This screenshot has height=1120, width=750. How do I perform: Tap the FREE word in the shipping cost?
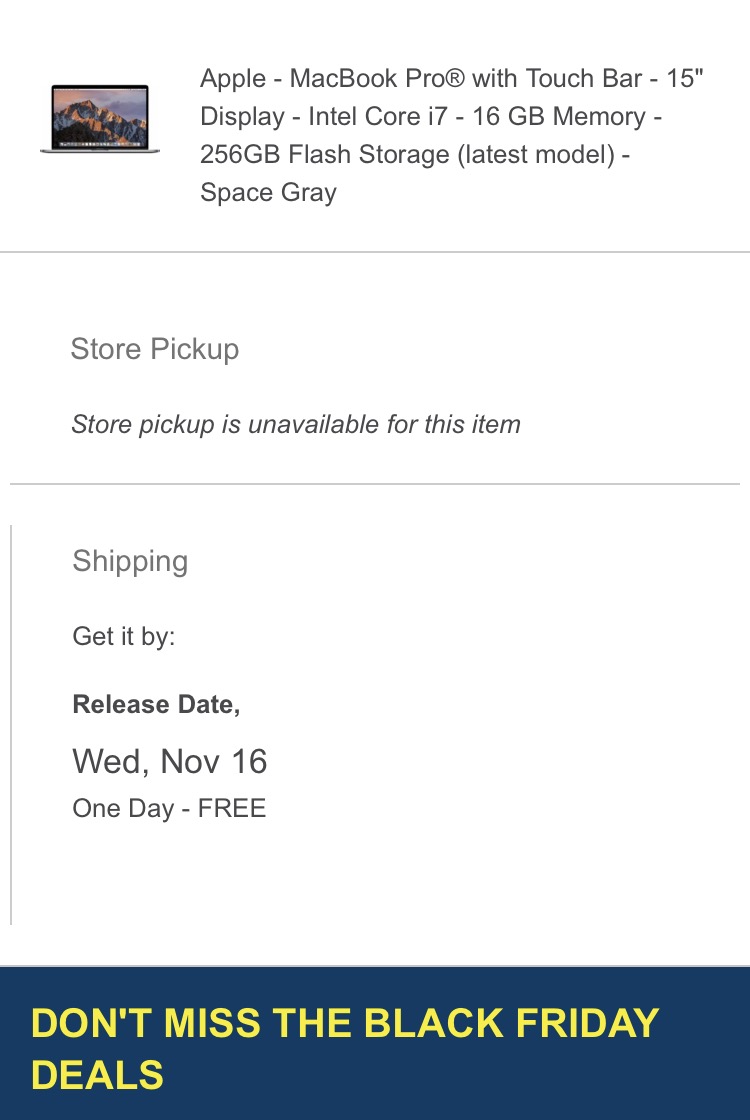click(x=231, y=809)
